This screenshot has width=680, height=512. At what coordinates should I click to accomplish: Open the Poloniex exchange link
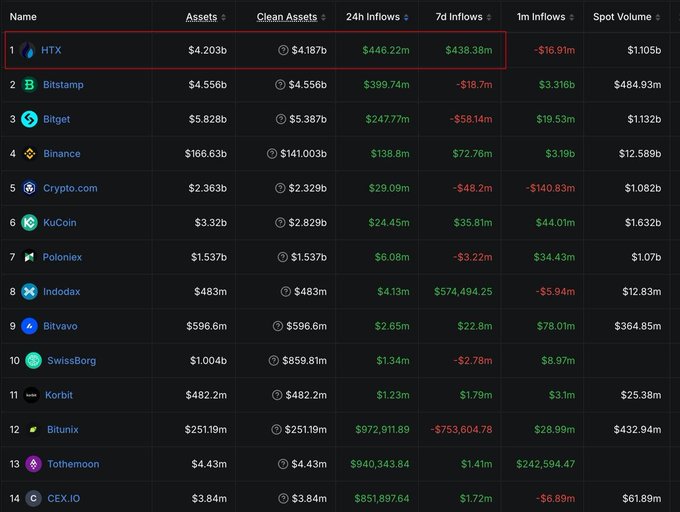(x=62, y=257)
